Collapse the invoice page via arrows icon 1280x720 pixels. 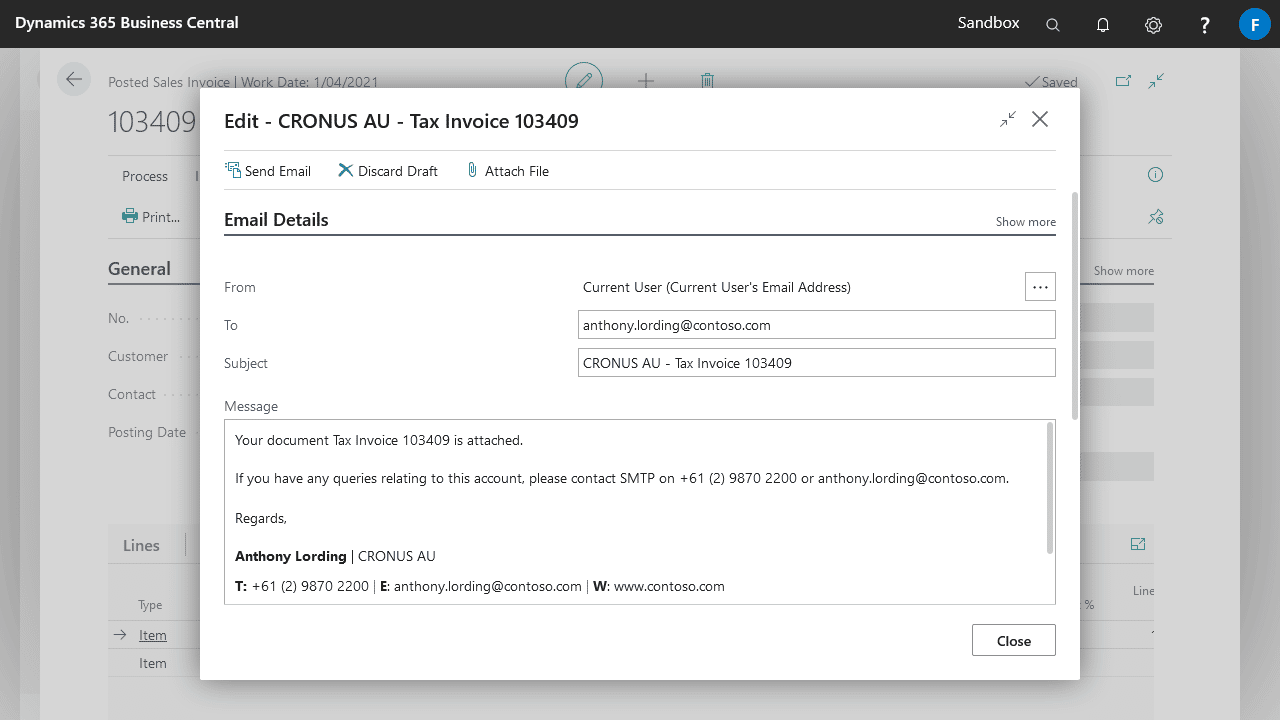(x=1156, y=81)
